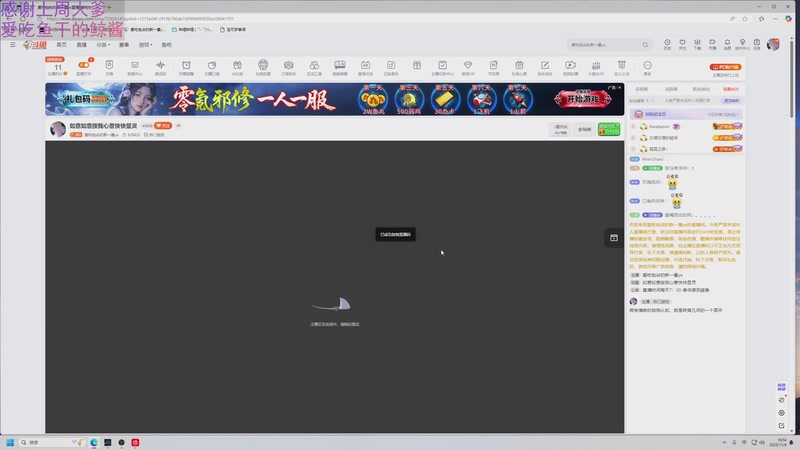Viewport: 800px width, 450px height.
Task: Click the share arrow next to follow
Action: tap(178, 126)
